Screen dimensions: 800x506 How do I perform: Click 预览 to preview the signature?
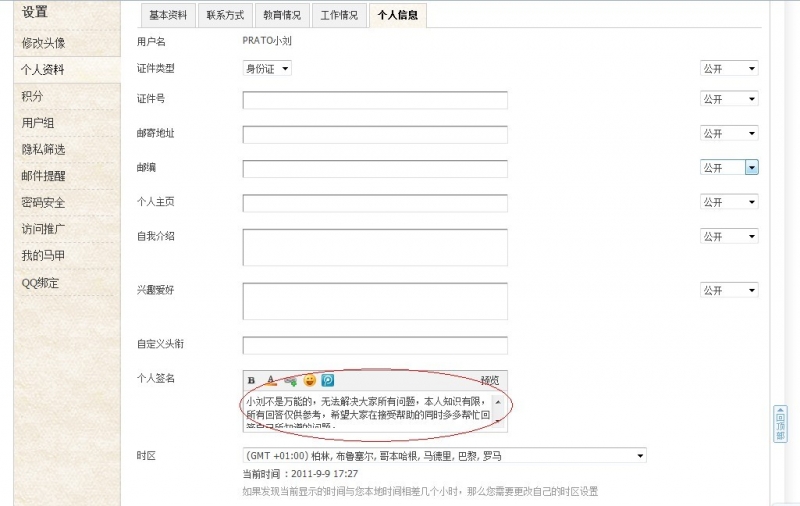click(x=489, y=380)
